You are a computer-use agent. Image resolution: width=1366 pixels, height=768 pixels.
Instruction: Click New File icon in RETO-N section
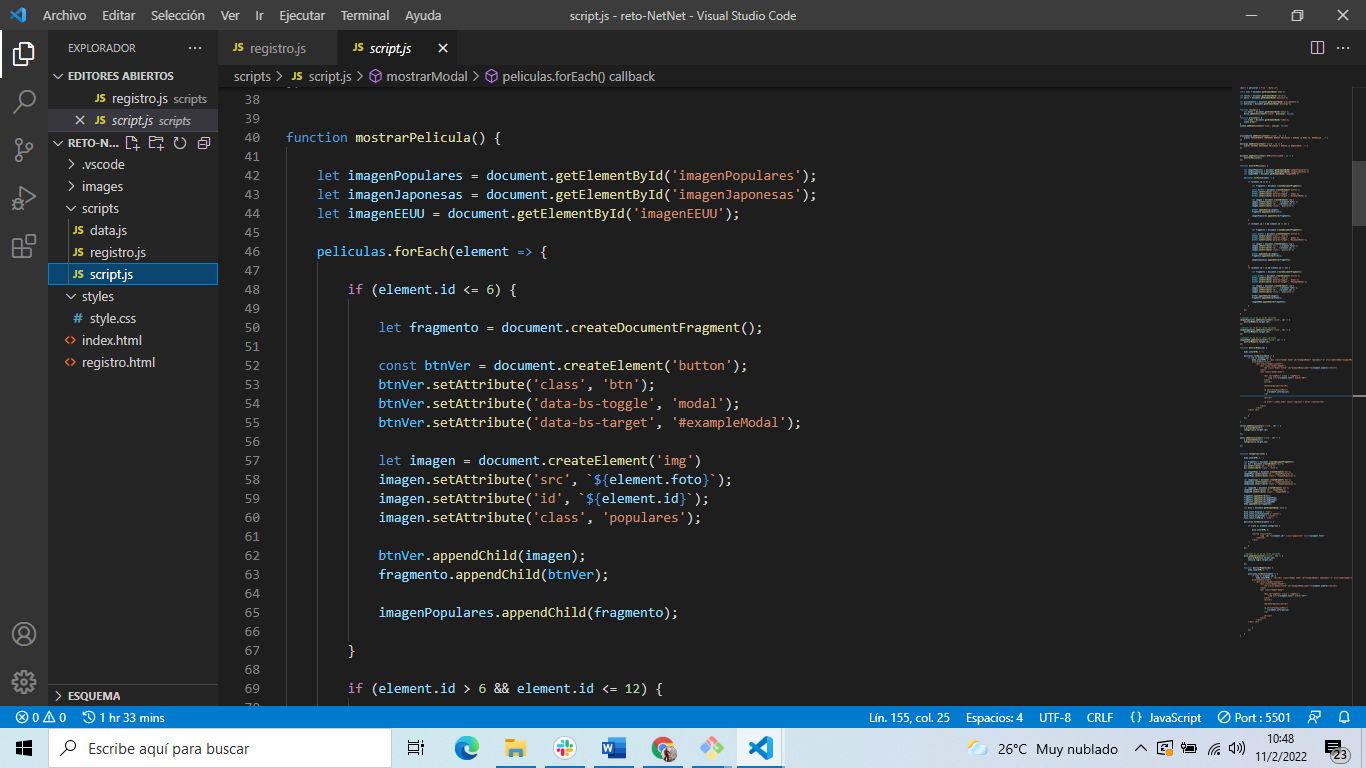tap(132, 143)
